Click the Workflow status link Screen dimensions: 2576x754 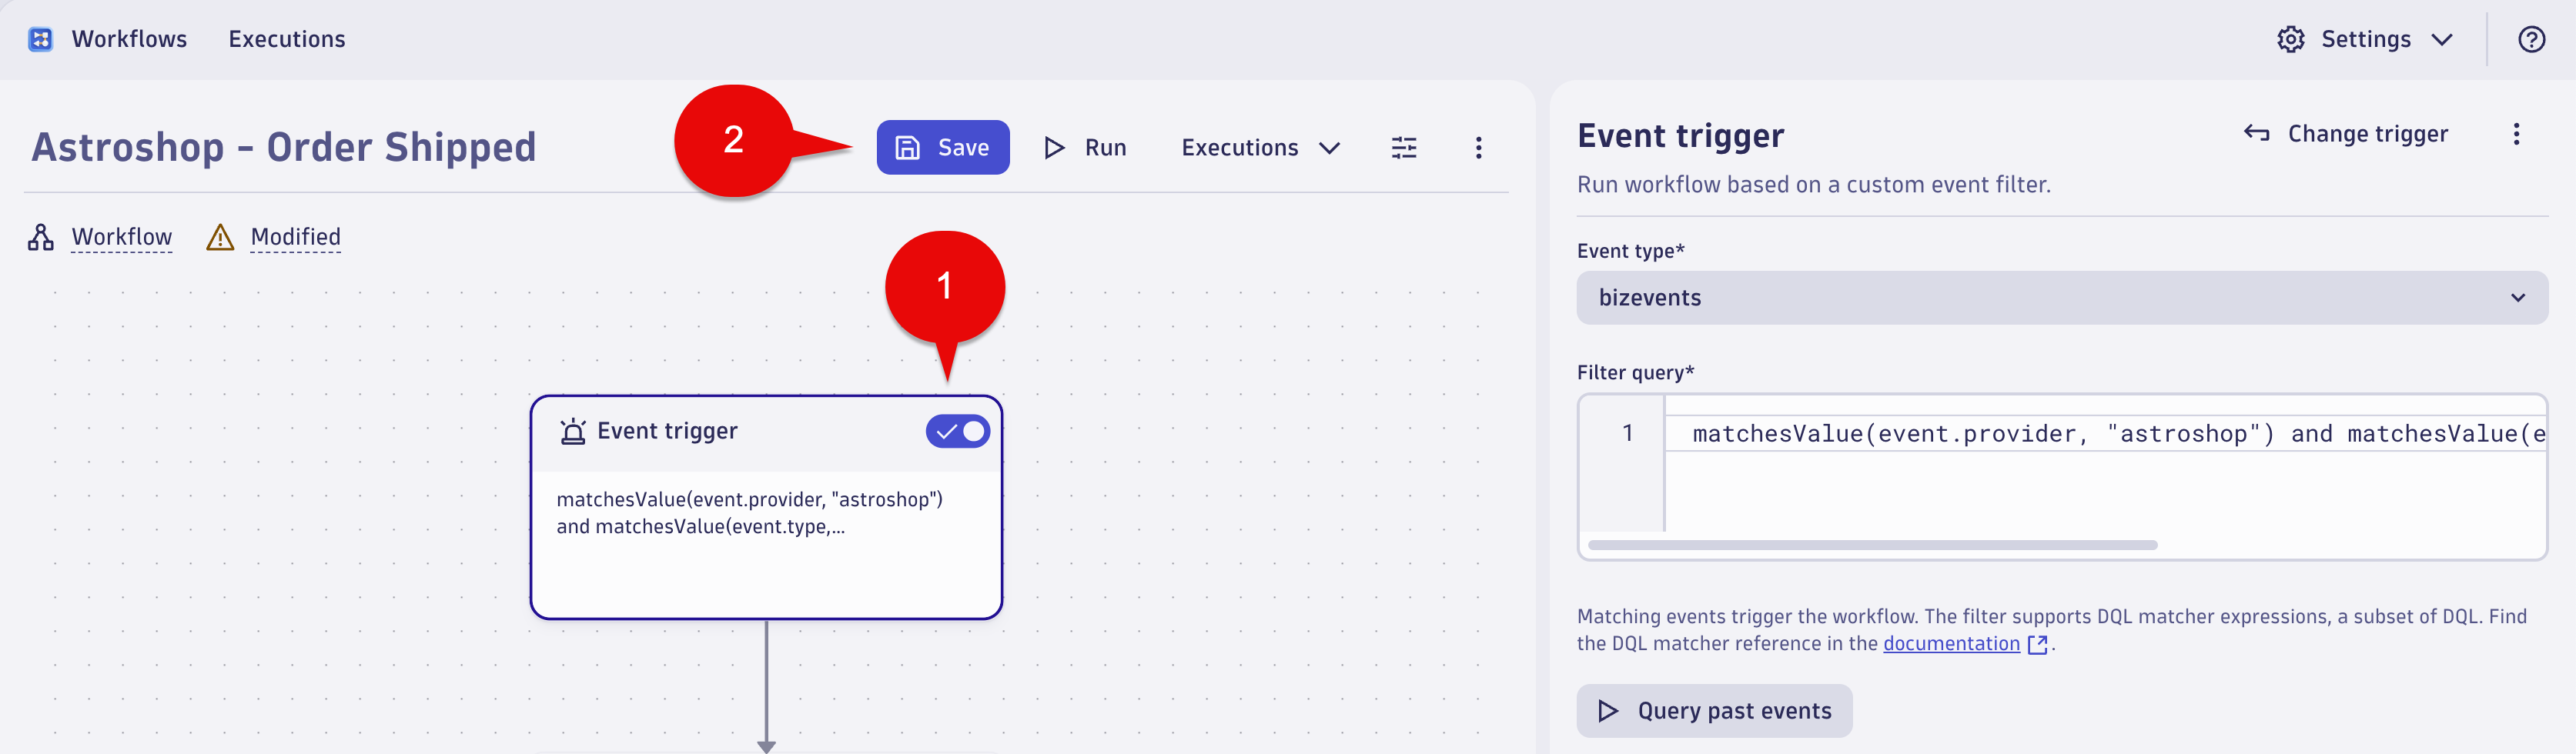point(122,237)
